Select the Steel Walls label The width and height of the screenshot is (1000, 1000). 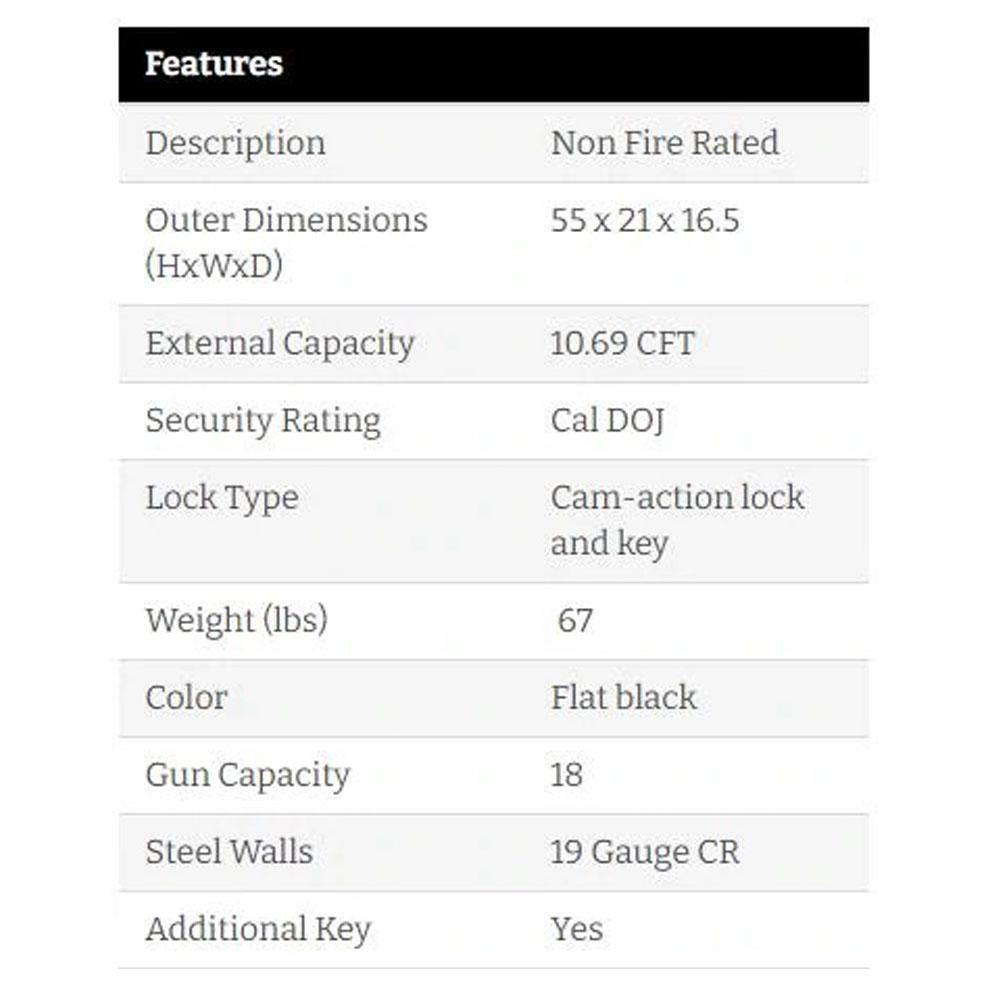coord(229,852)
